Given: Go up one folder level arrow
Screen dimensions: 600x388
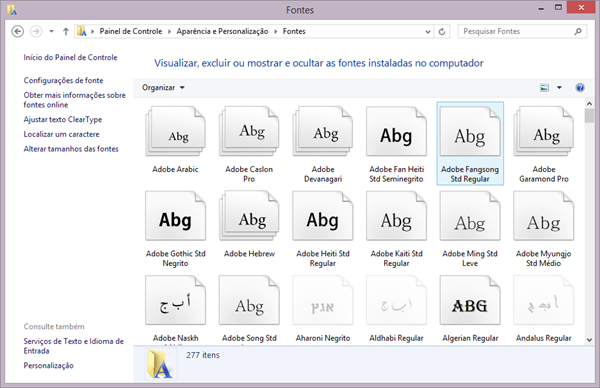Looking at the screenshot, I should coord(66,31).
